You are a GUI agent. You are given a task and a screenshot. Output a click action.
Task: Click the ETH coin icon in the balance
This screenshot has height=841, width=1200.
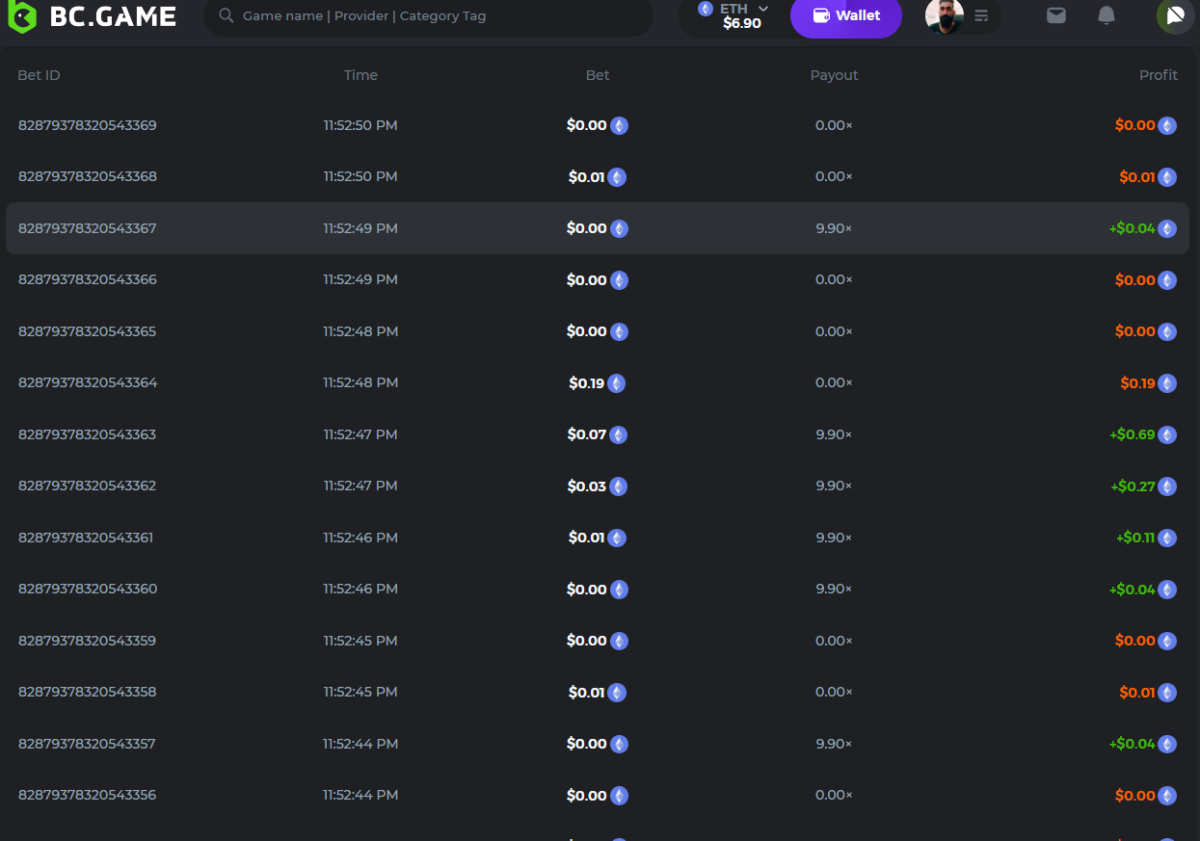pyautogui.click(x=706, y=9)
